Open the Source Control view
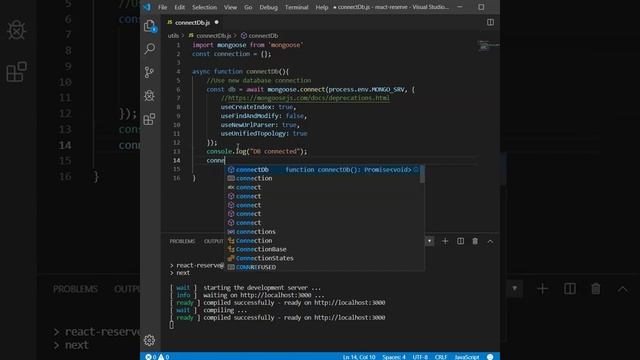640x360 pixels. (x=149, y=72)
